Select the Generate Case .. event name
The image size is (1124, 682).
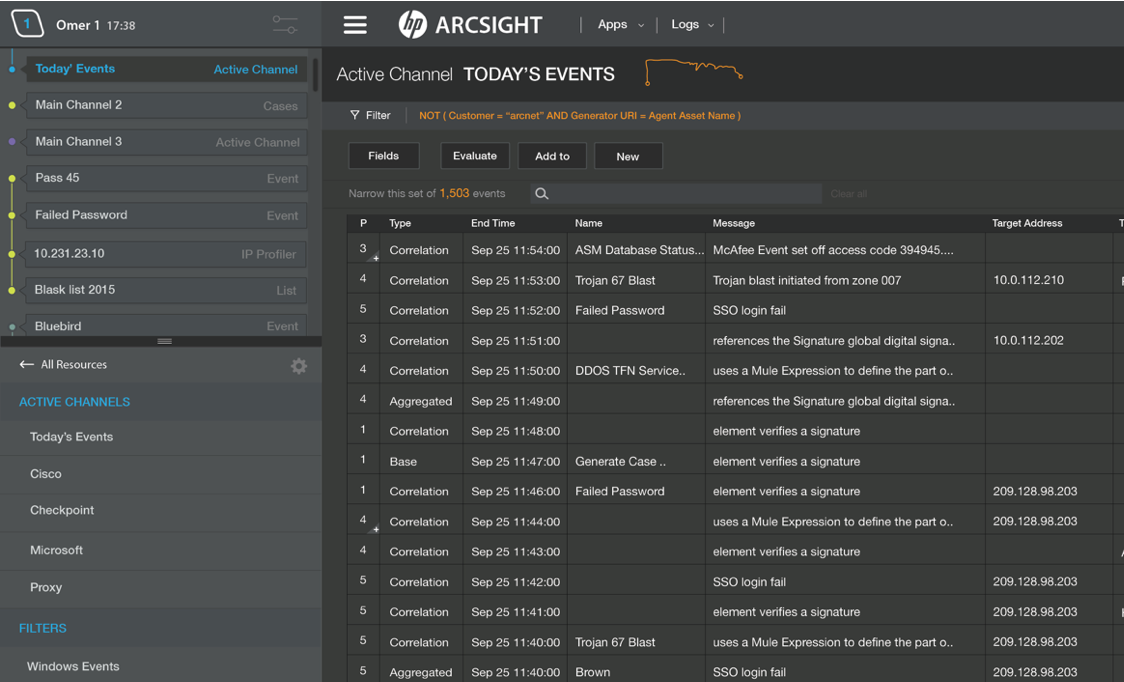tap(620, 461)
